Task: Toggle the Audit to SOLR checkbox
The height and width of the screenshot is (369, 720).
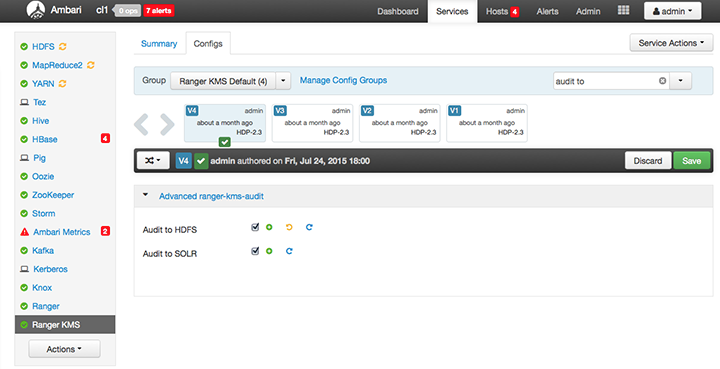Action: coord(255,251)
